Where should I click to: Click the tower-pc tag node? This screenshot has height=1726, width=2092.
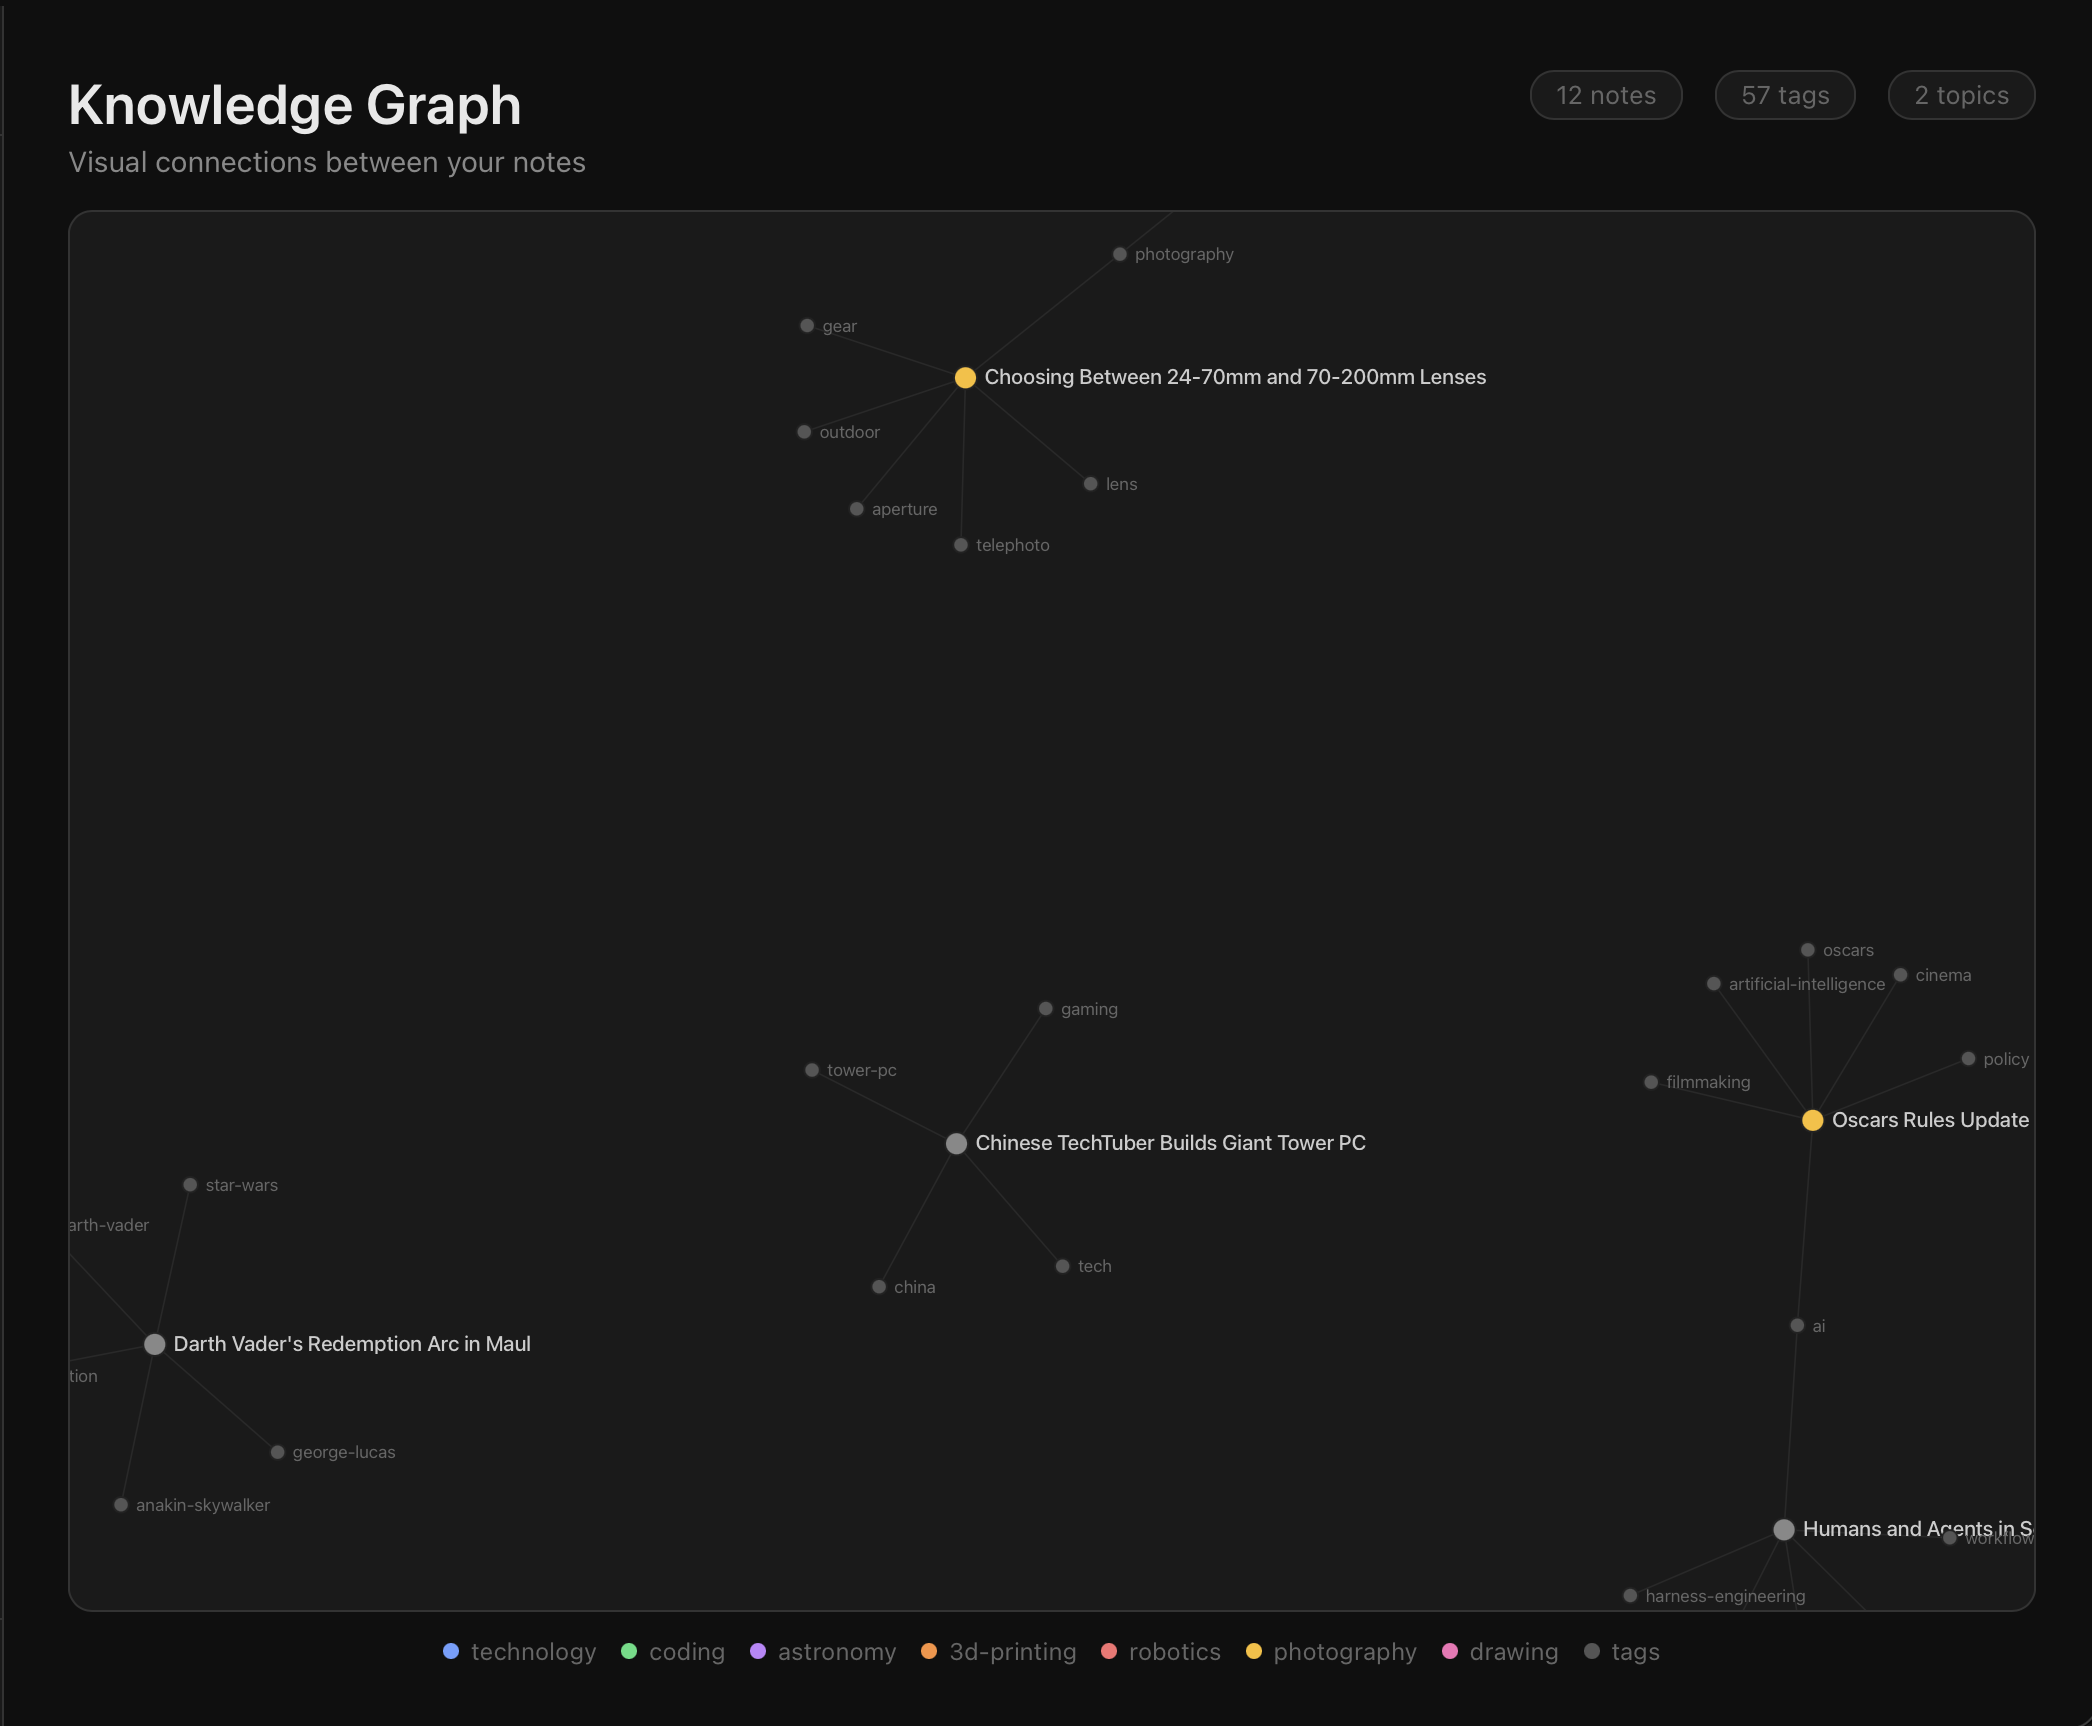pos(812,1071)
